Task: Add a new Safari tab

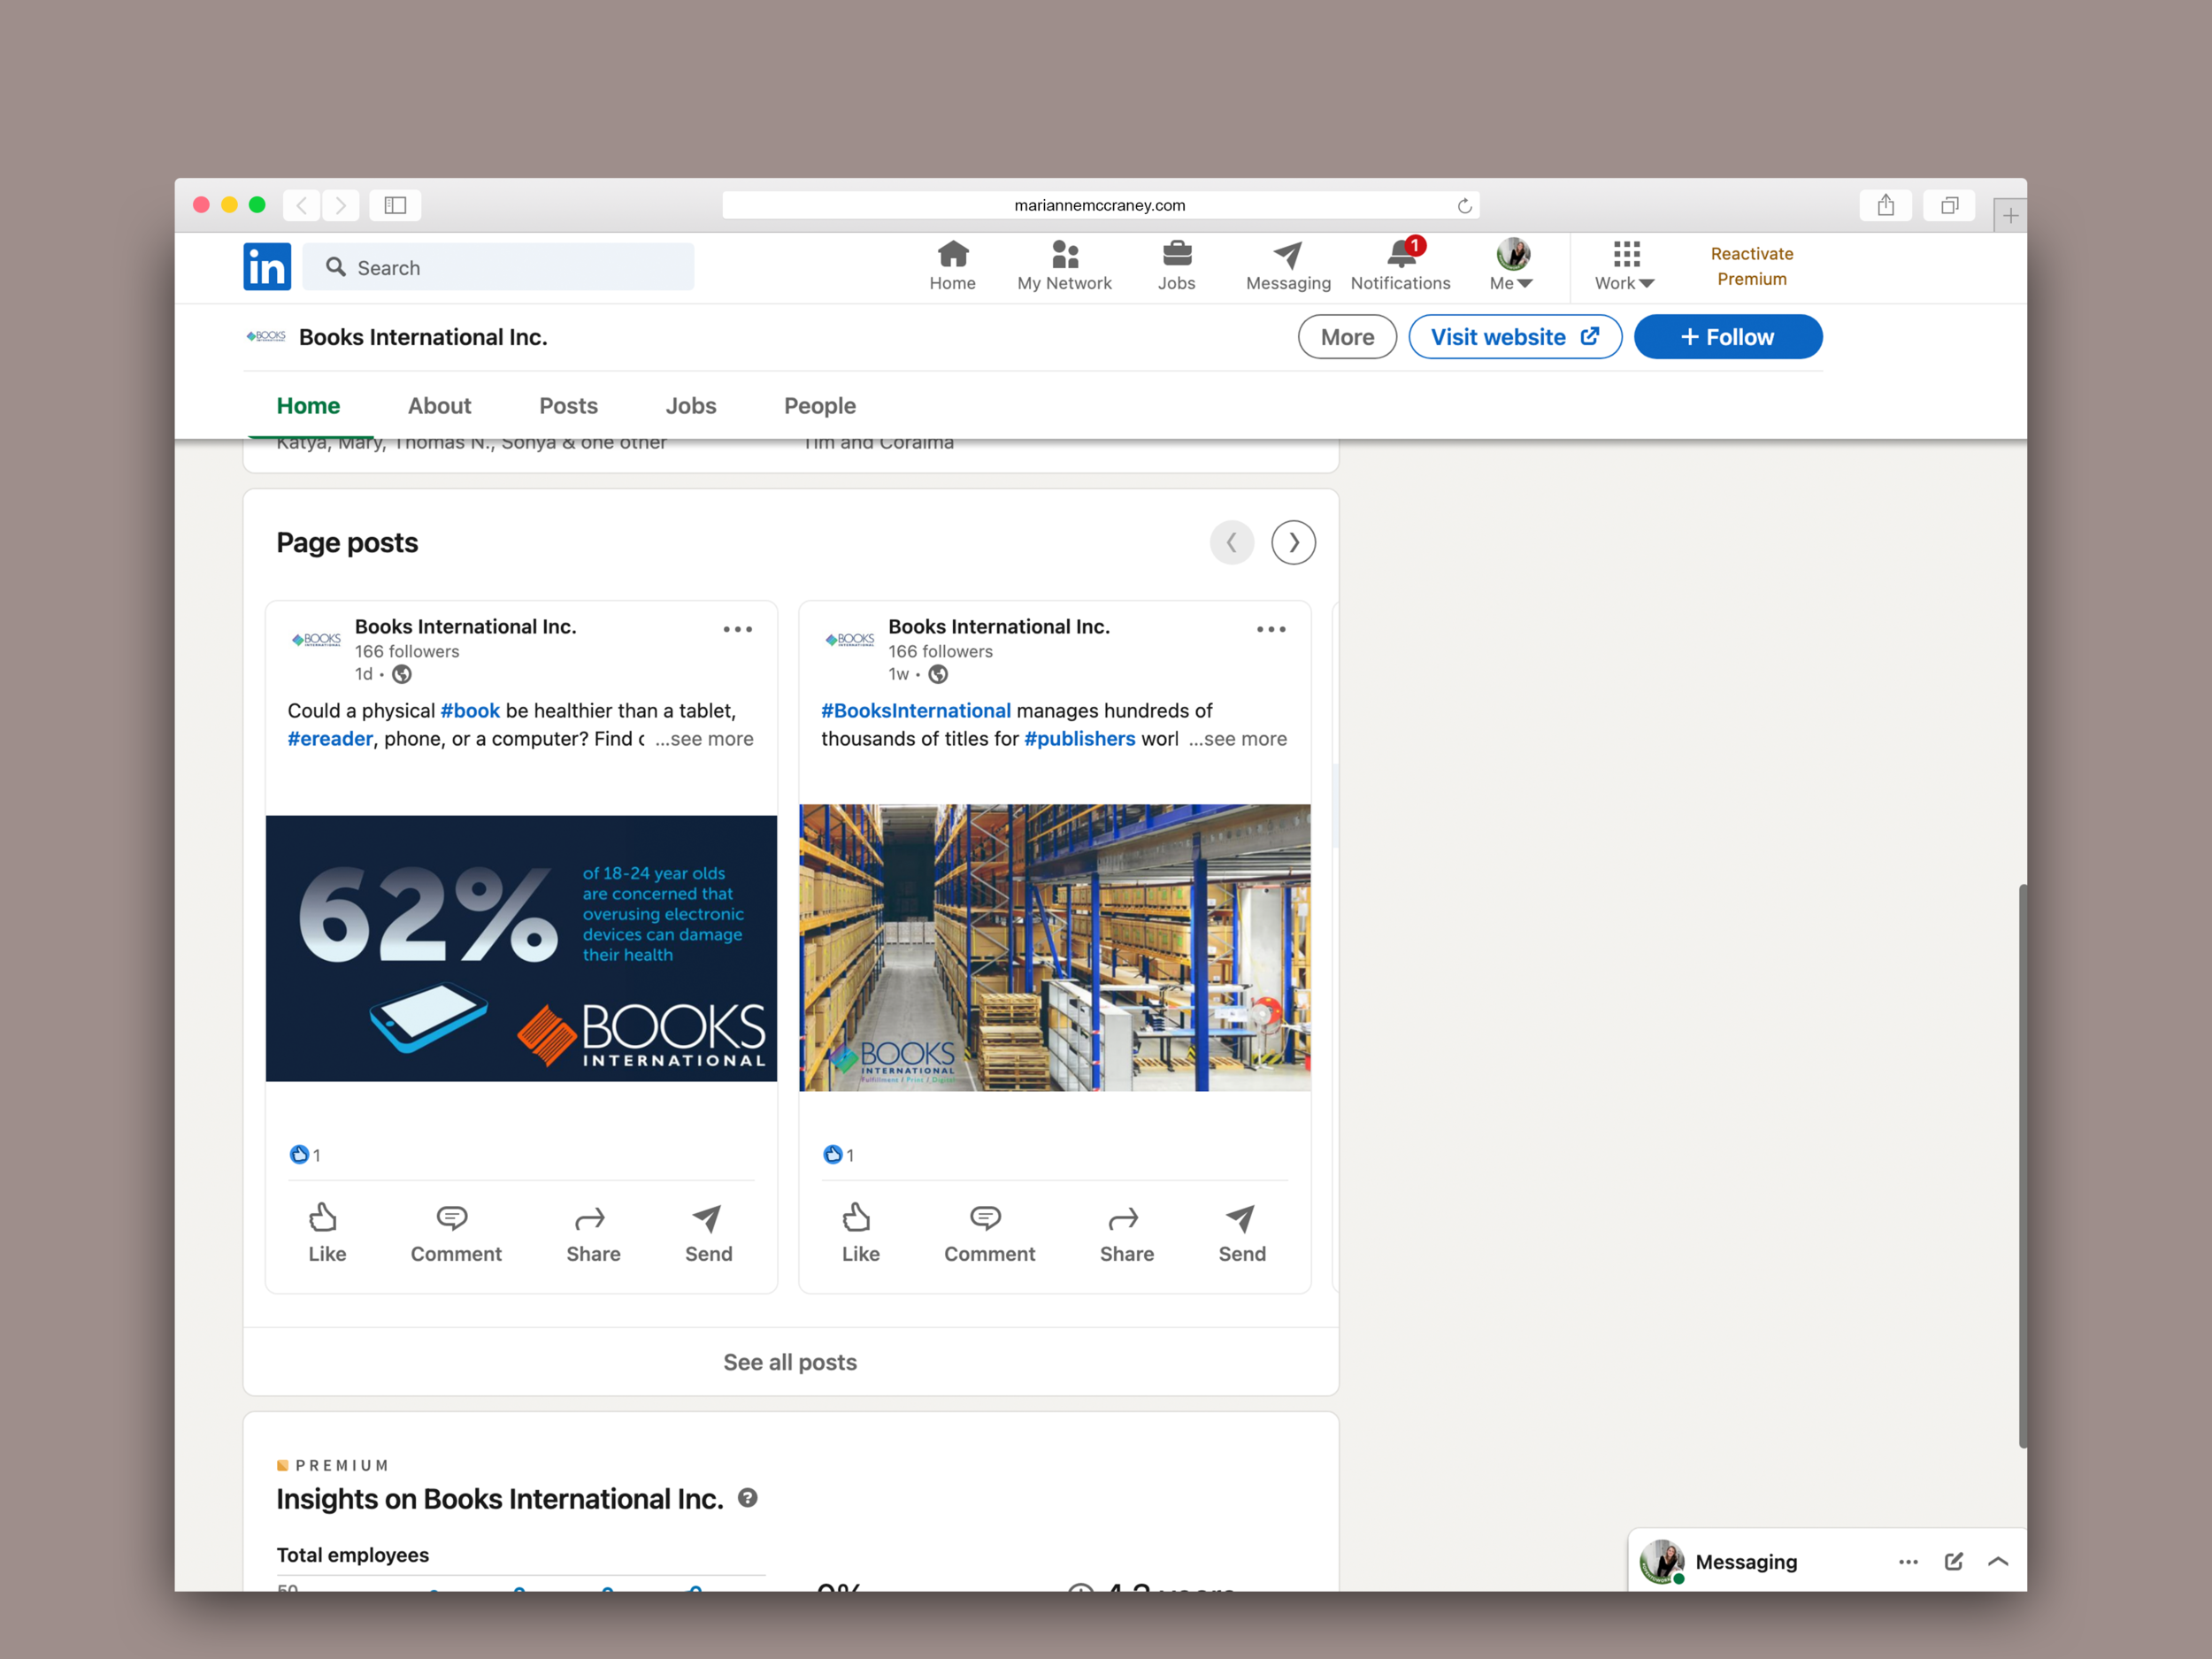Action: (x=2010, y=215)
